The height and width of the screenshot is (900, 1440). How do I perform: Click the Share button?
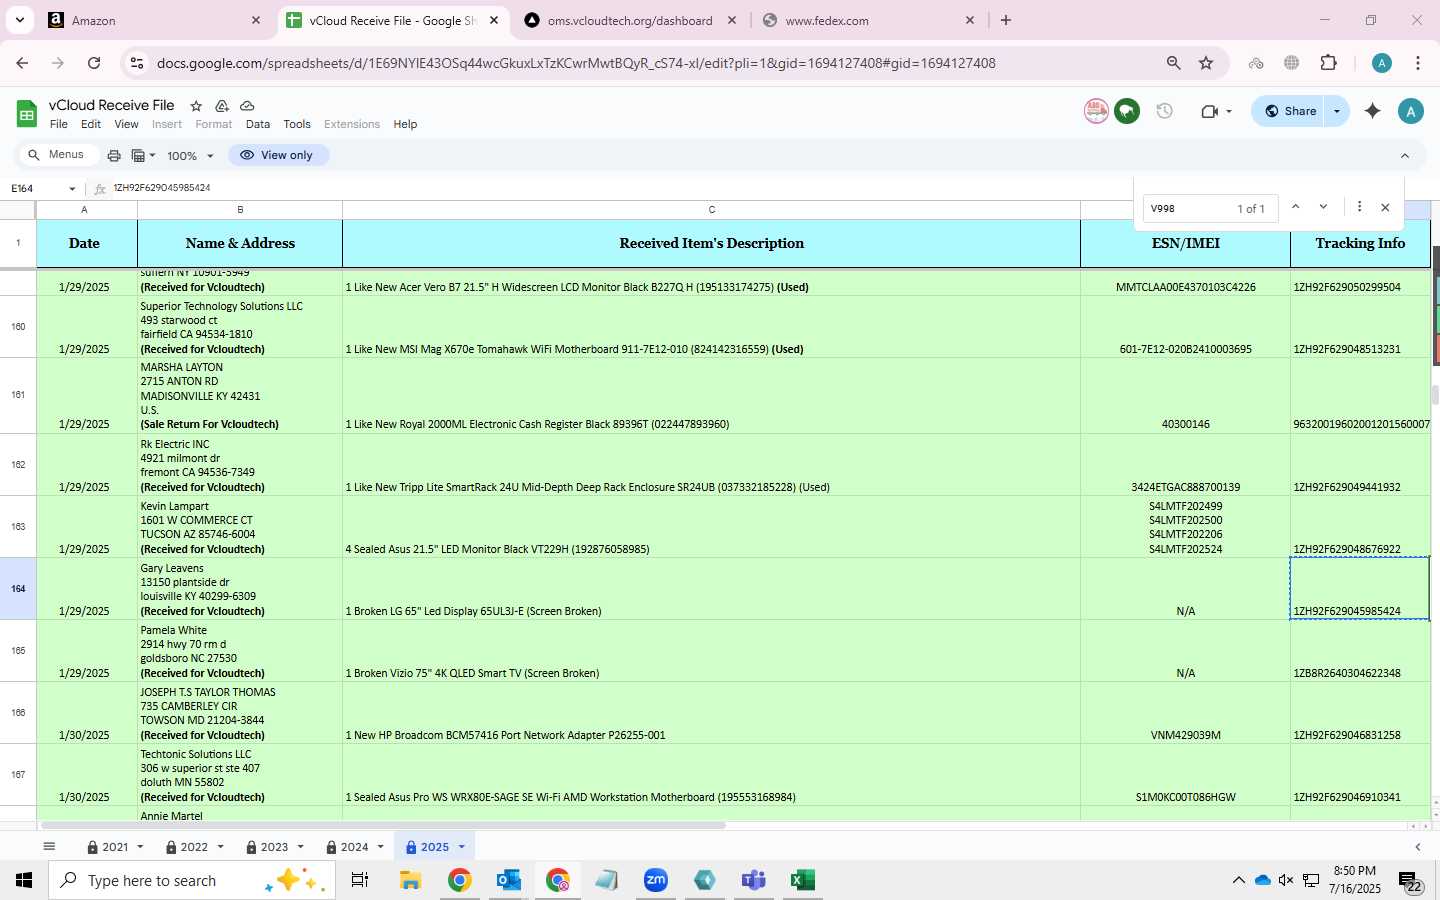1289,111
